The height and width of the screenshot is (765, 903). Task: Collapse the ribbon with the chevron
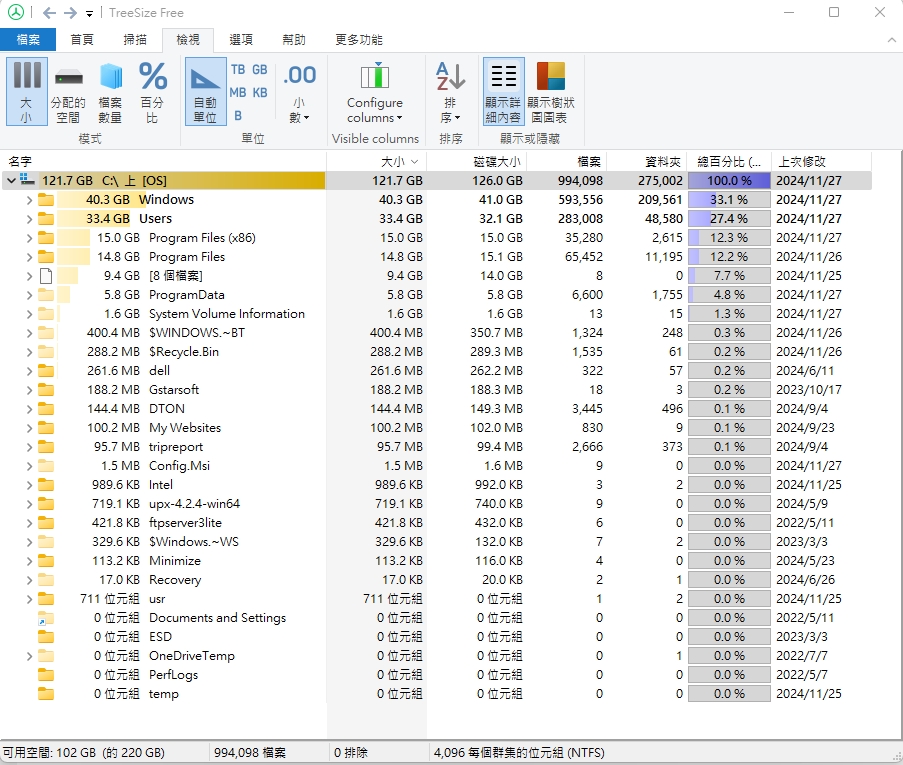(x=891, y=40)
